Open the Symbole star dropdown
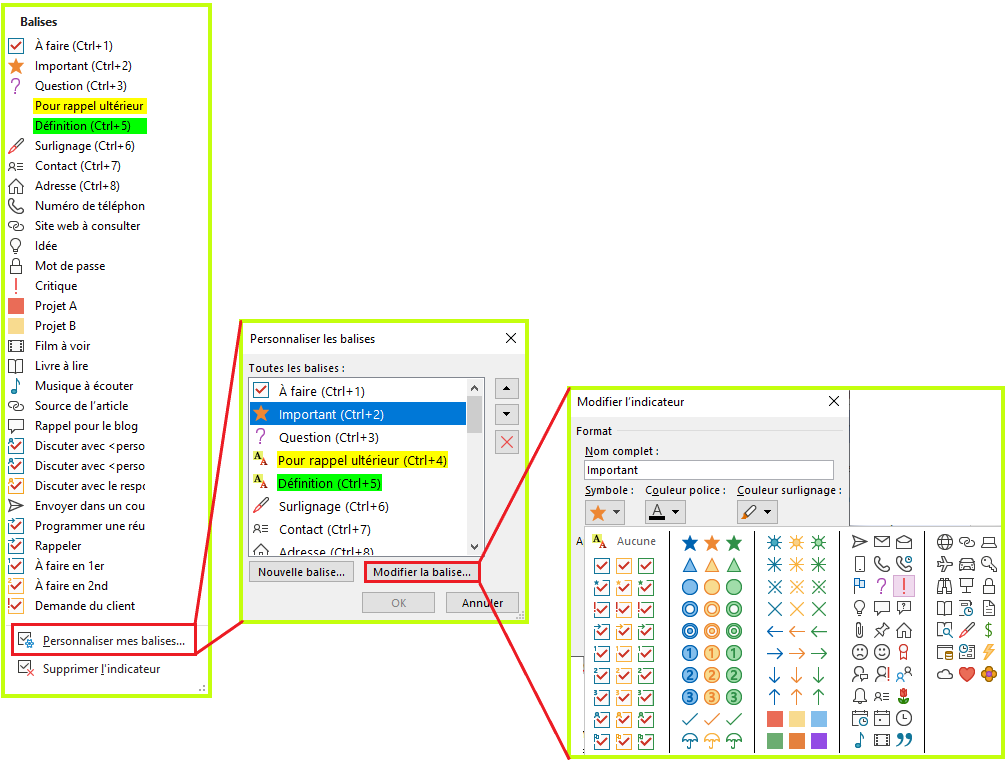The image size is (1007, 762). (605, 512)
